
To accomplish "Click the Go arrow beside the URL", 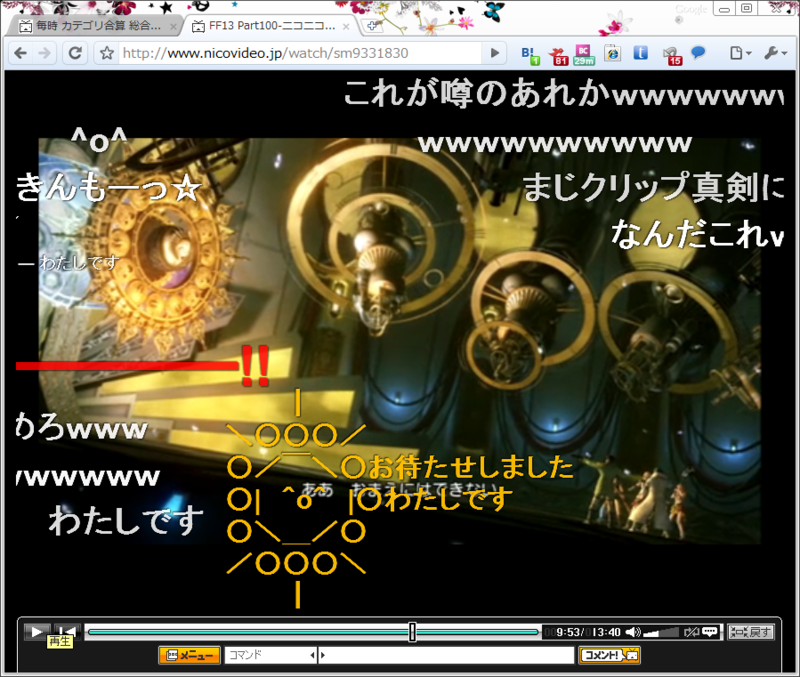I will pyautogui.click(x=494, y=53).
